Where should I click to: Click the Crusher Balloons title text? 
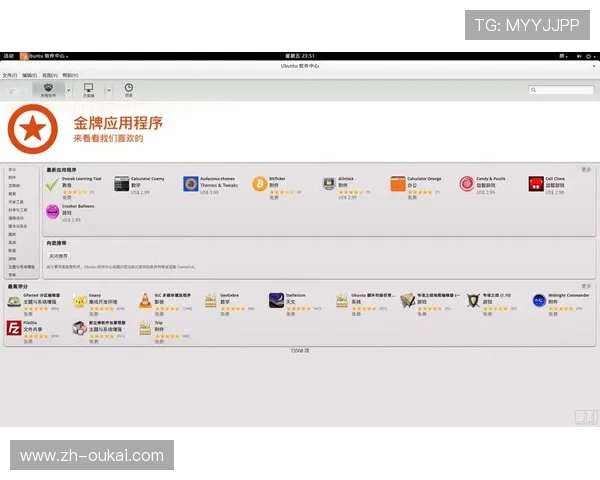[78, 206]
